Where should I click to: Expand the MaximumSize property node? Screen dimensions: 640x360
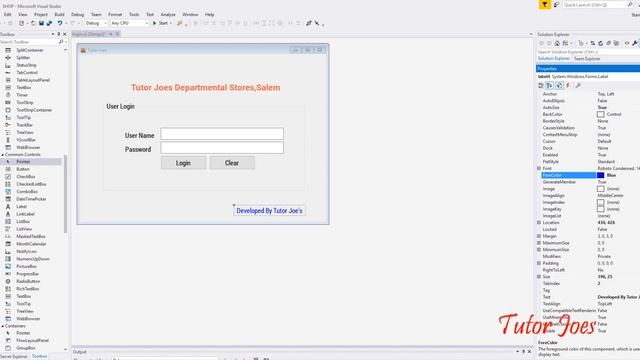click(539, 243)
